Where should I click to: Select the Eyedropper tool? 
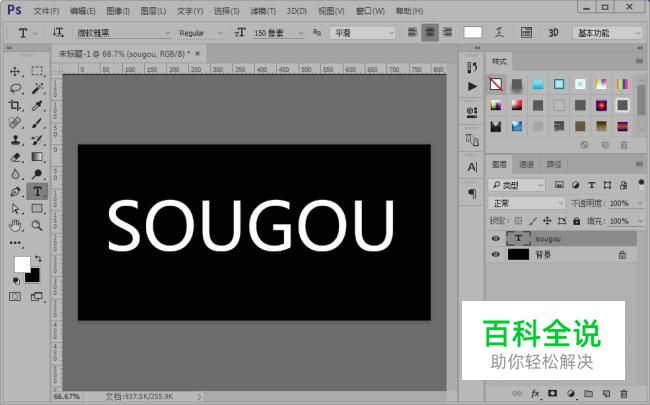point(37,105)
